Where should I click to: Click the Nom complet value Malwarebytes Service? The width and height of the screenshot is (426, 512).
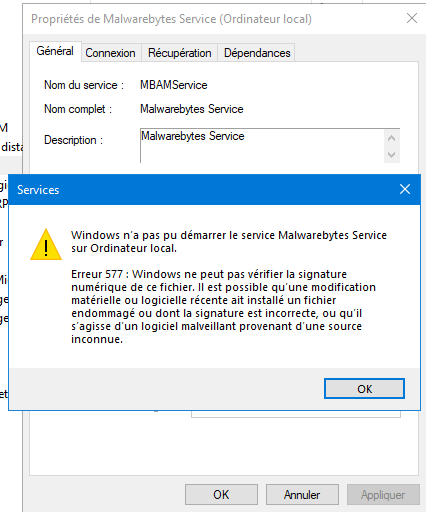192,109
